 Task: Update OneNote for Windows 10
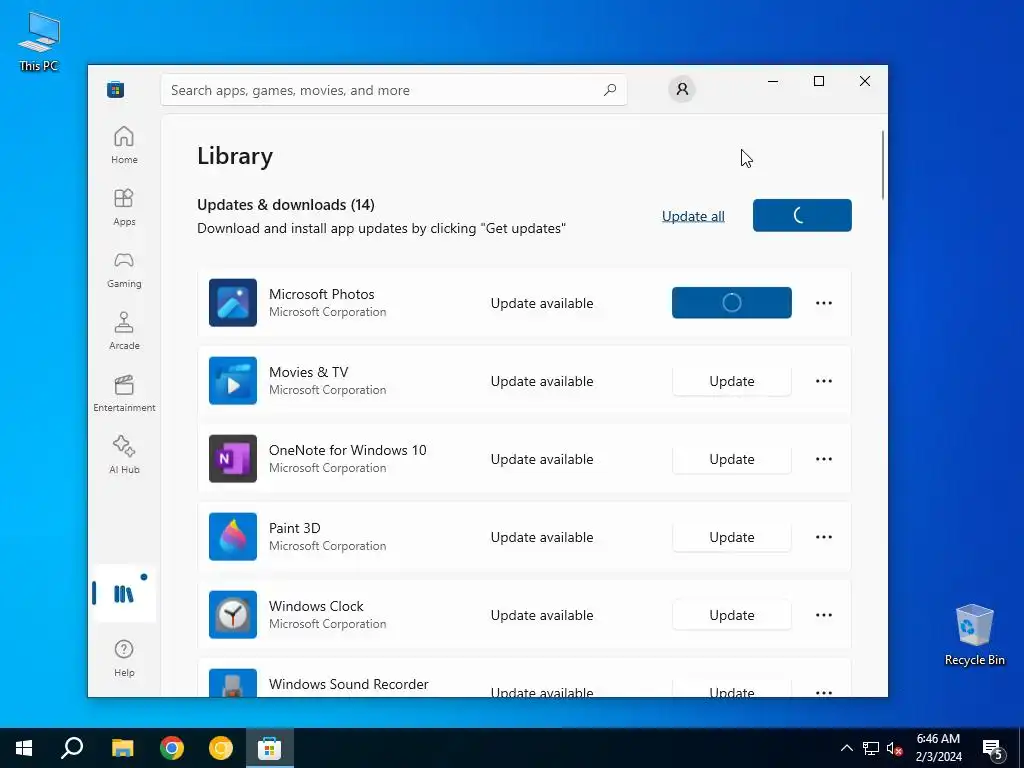tap(731, 459)
